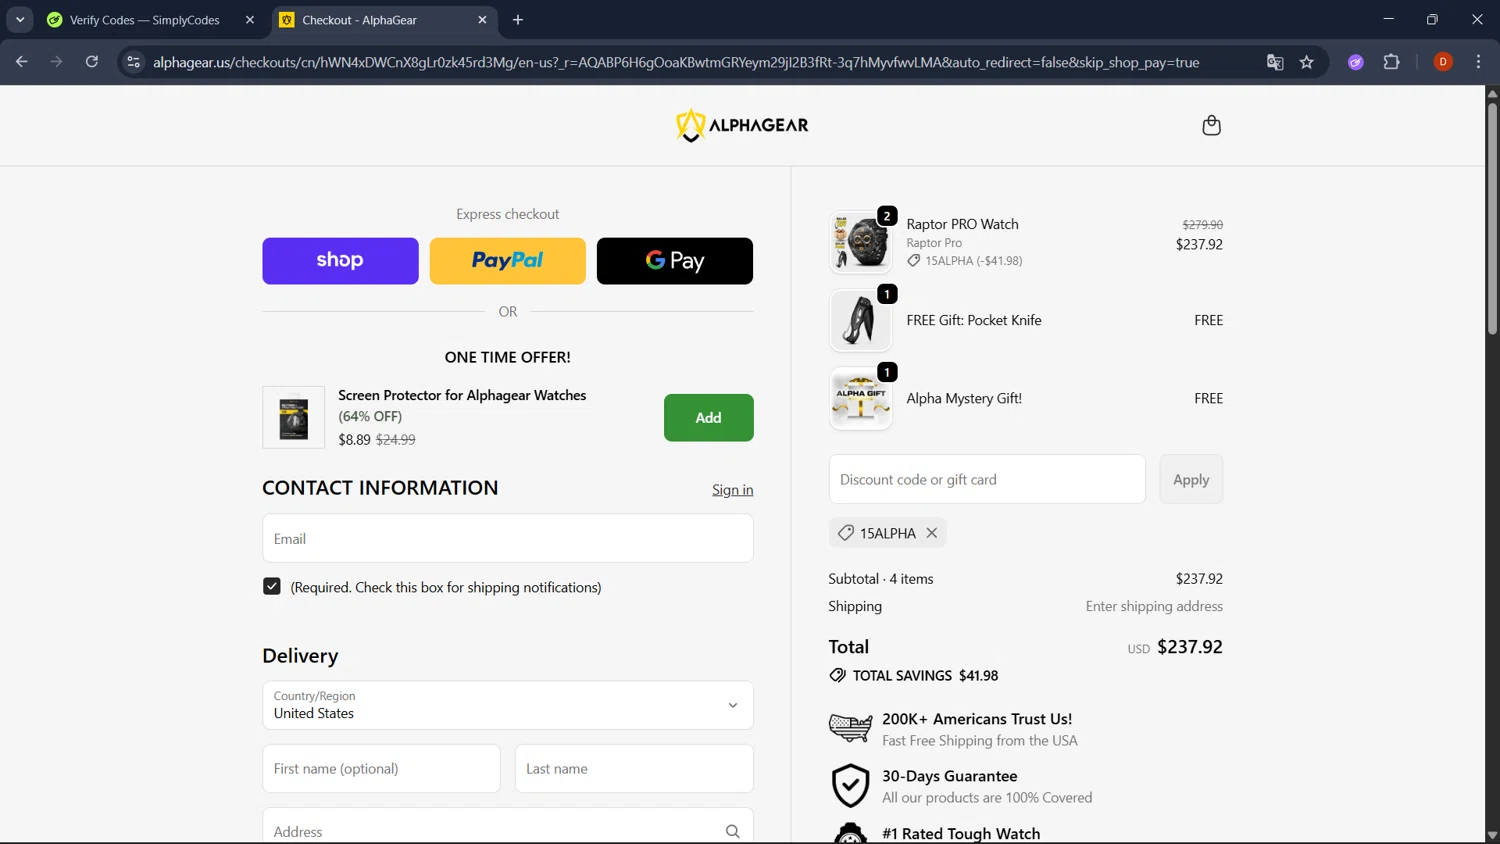The width and height of the screenshot is (1500, 844).
Task: Click the '$237.92' total amount
Action: coord(1190,647)
